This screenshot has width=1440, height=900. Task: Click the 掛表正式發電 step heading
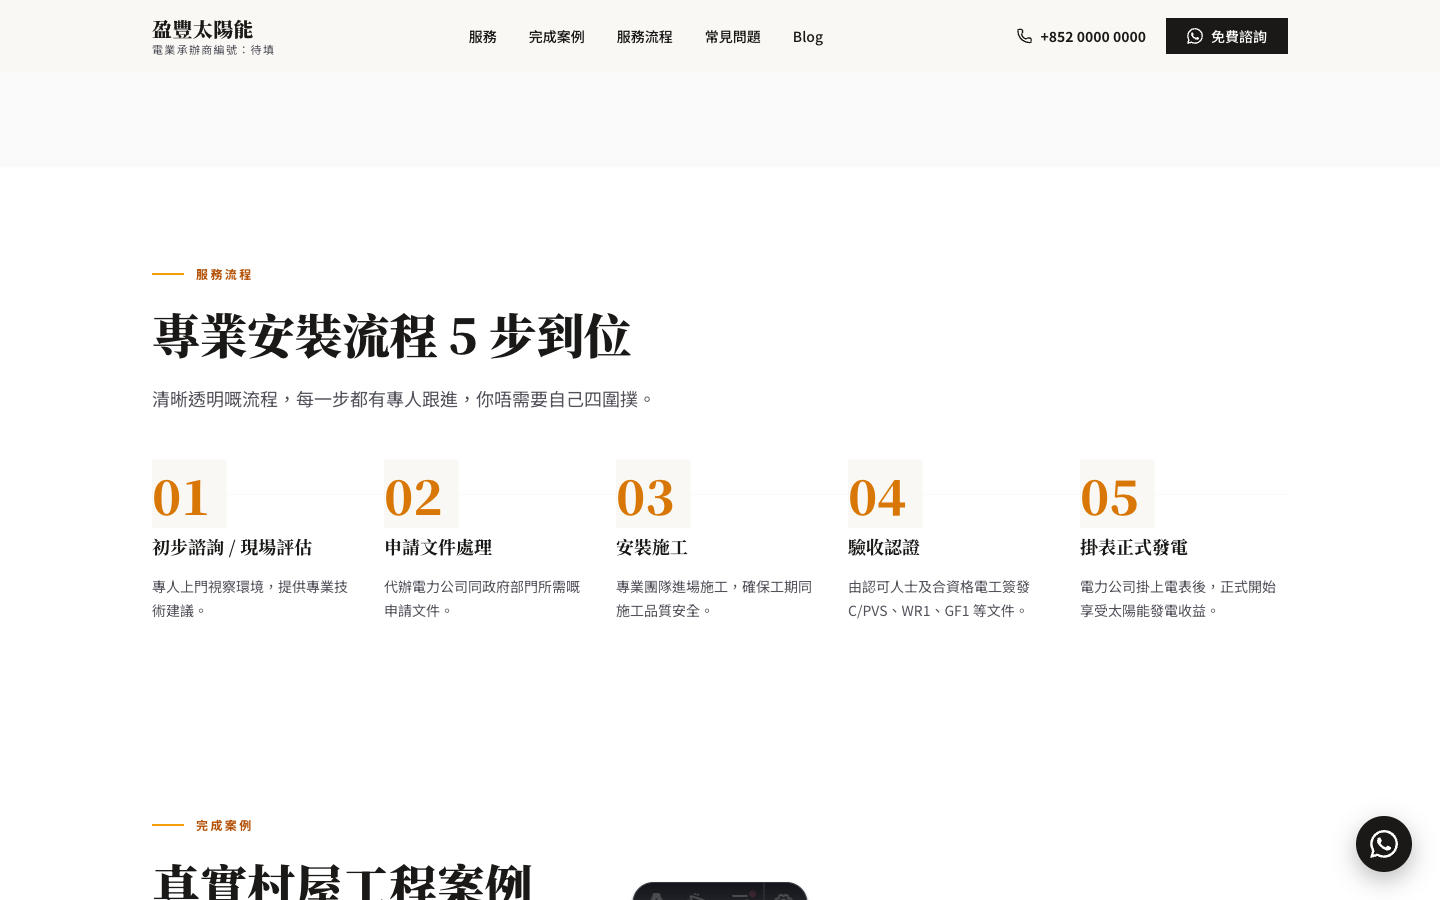(x=1134, y=547)
